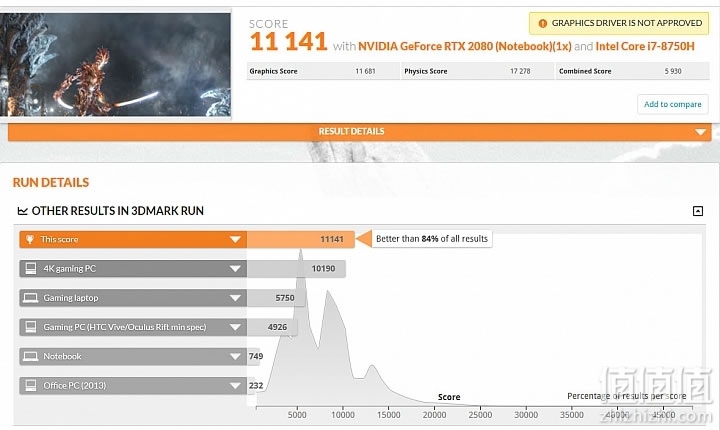
Task: Open NVIDIA GeForce RTX 2080 (Notebook) link
Action: pos(464,46)
